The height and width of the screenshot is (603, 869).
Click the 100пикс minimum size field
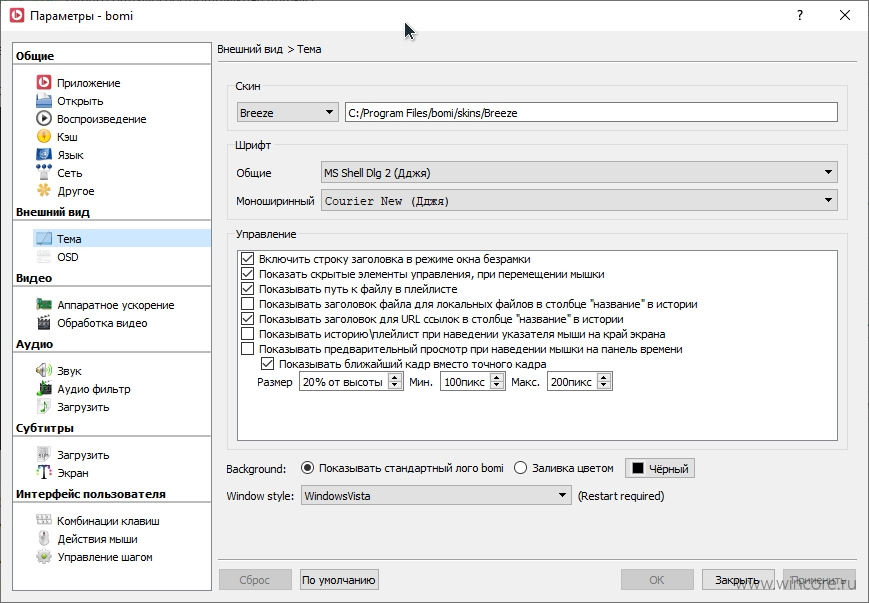466,381
